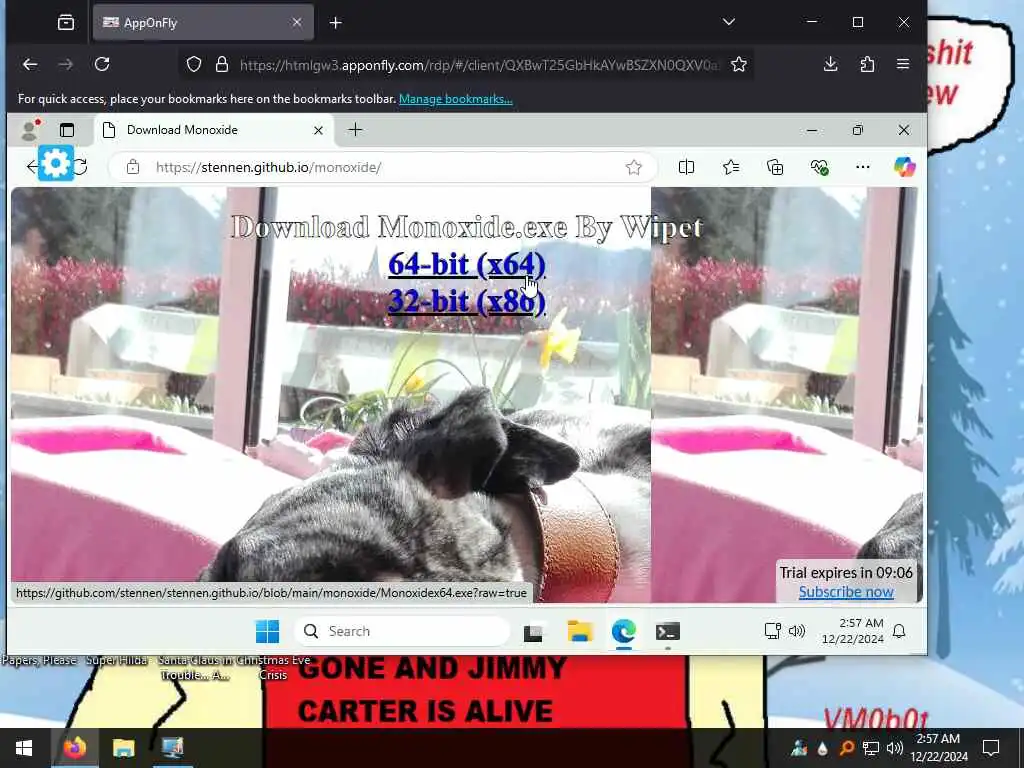Refresh the Edge page
The image size is (1024, 768).
(x=81, y=167)
